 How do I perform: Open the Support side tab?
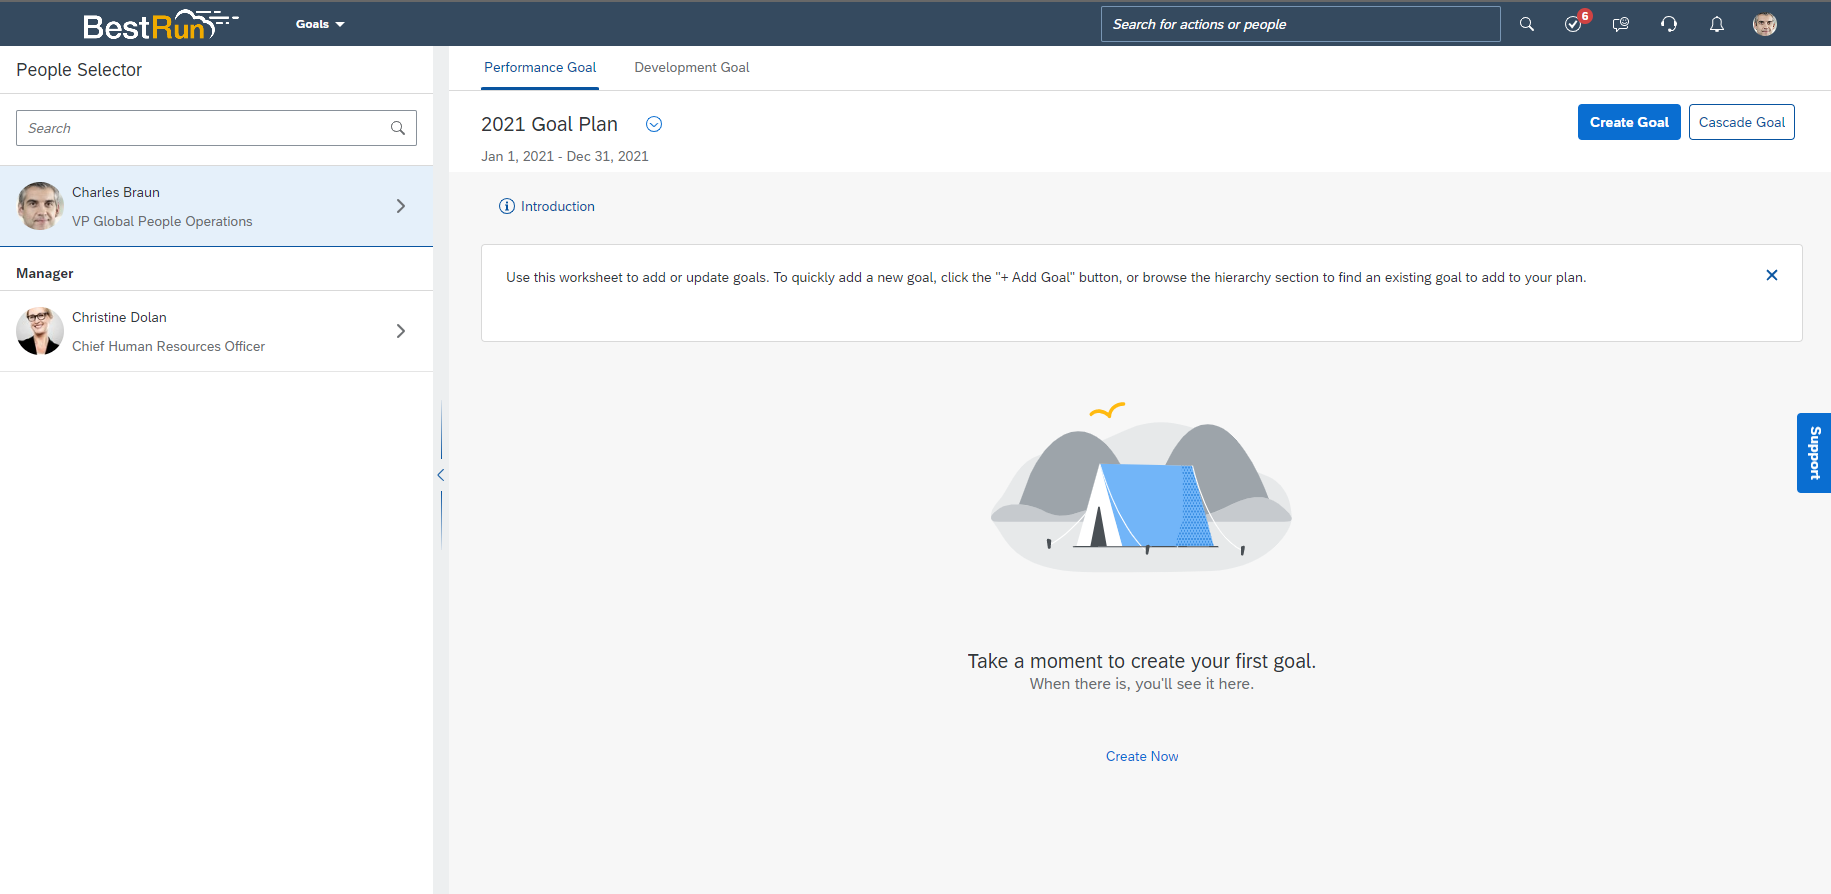(1814, 453)
